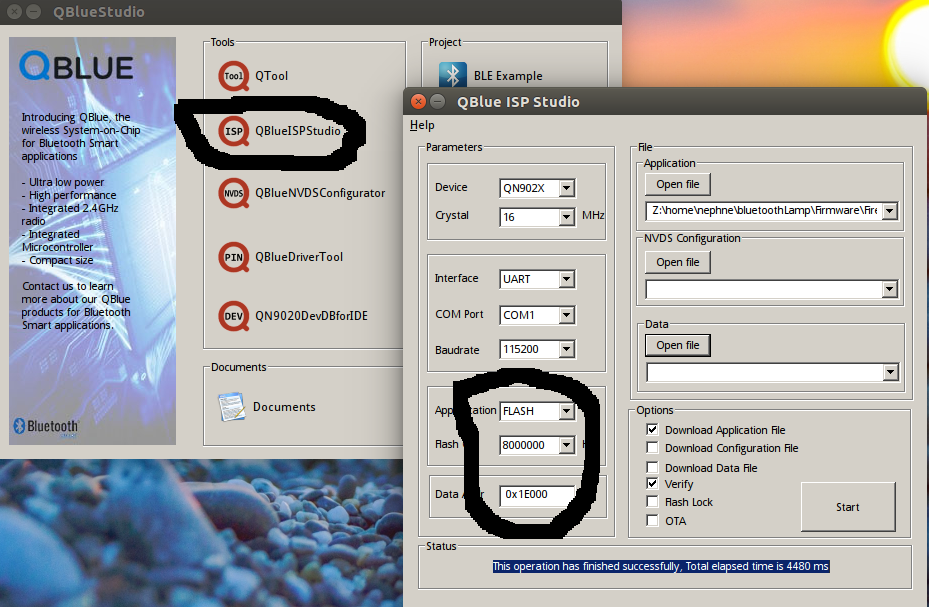Click the Documents label text
This screenshot has height=607, width=929.
(x=284, y=407)
